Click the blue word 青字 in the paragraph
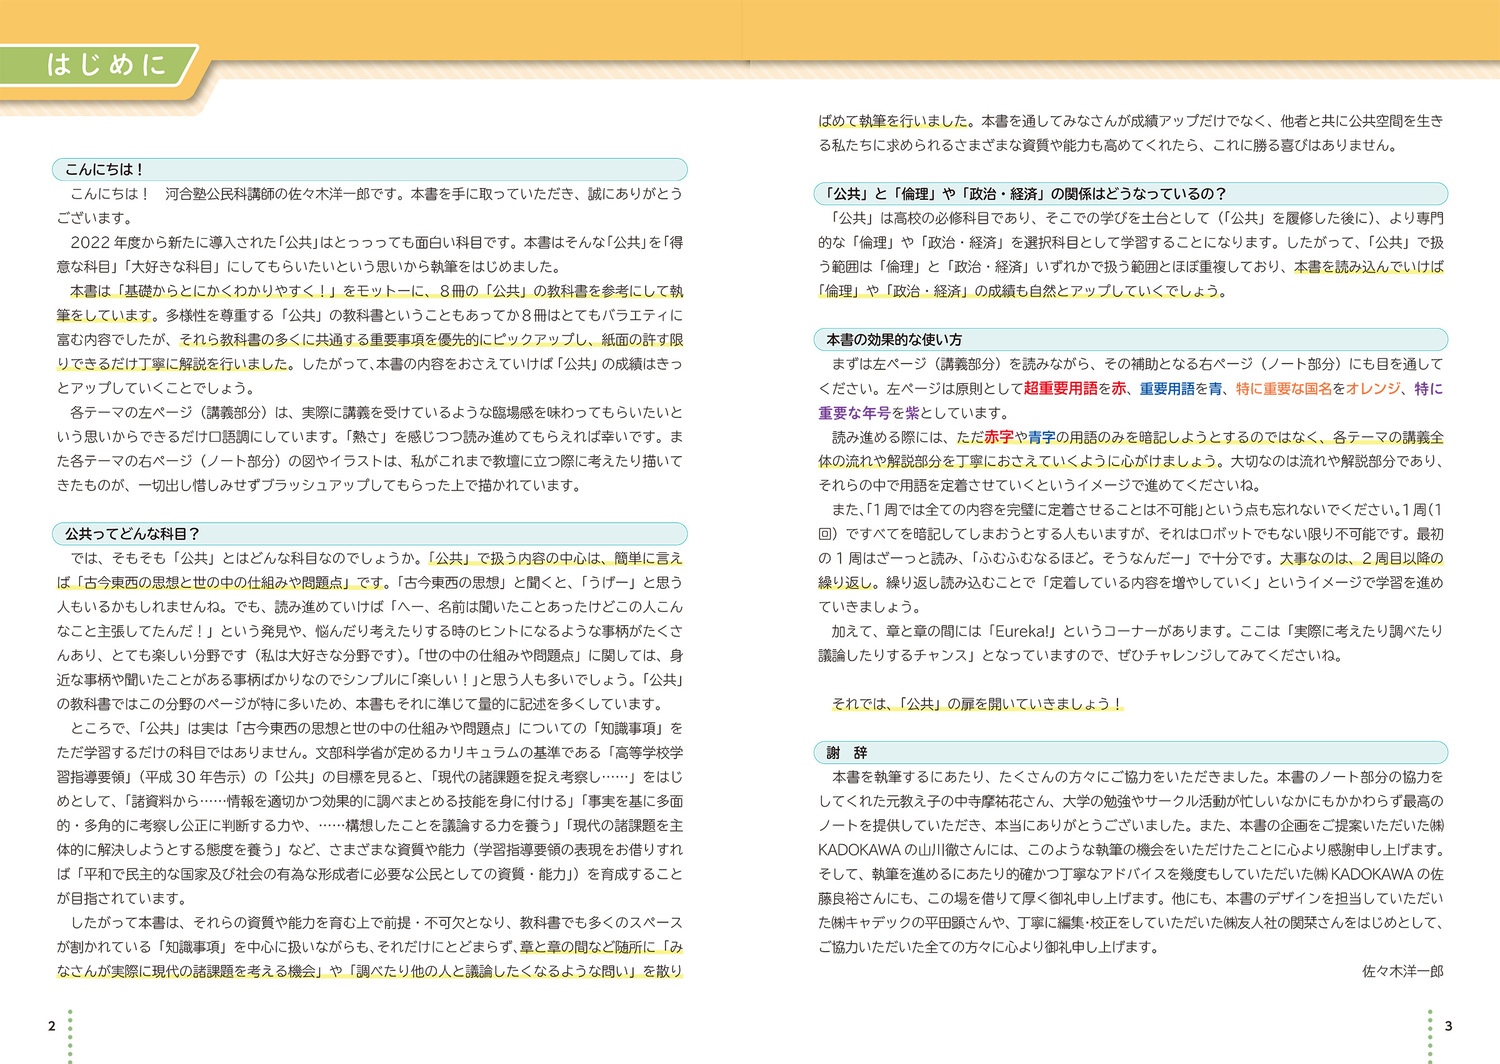 point(1042,437)
